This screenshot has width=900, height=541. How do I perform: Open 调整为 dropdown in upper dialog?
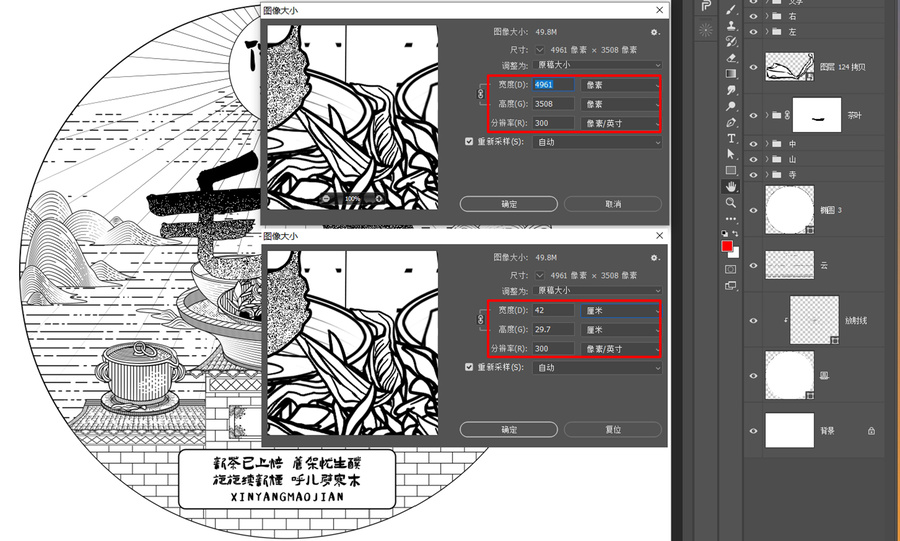coord(597,65)
